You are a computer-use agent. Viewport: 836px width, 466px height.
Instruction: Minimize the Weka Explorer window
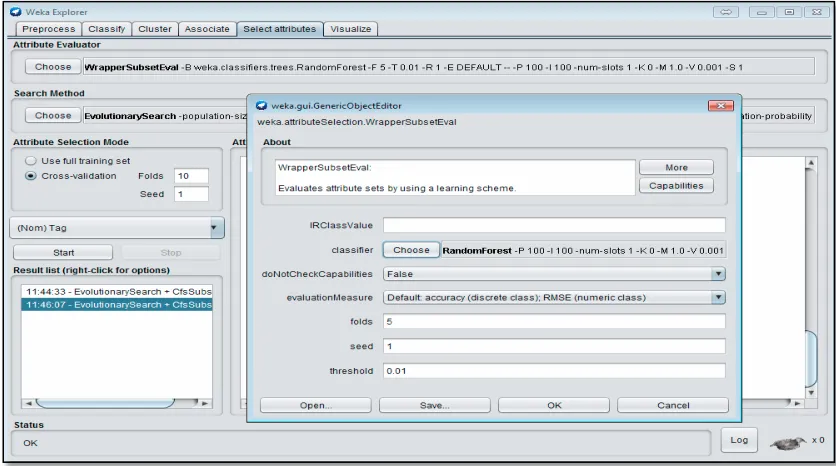coord(761,12)
